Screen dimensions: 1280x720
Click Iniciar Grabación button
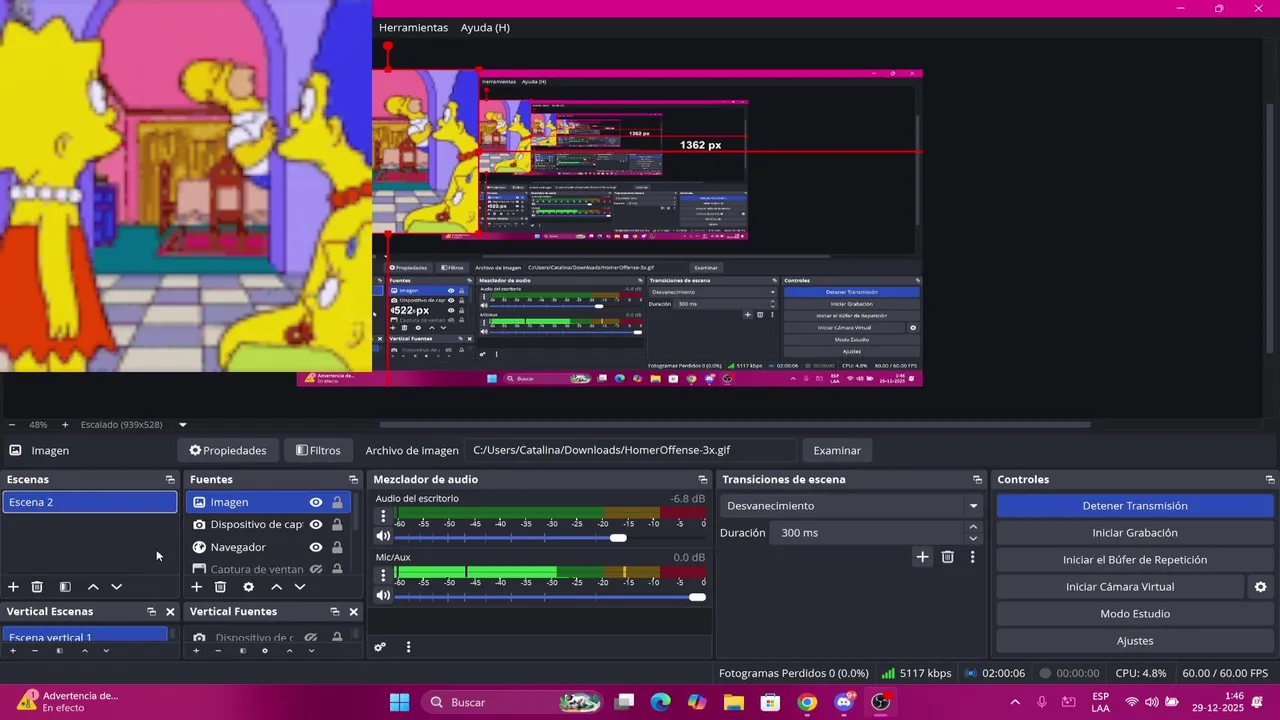point(1135,533)
